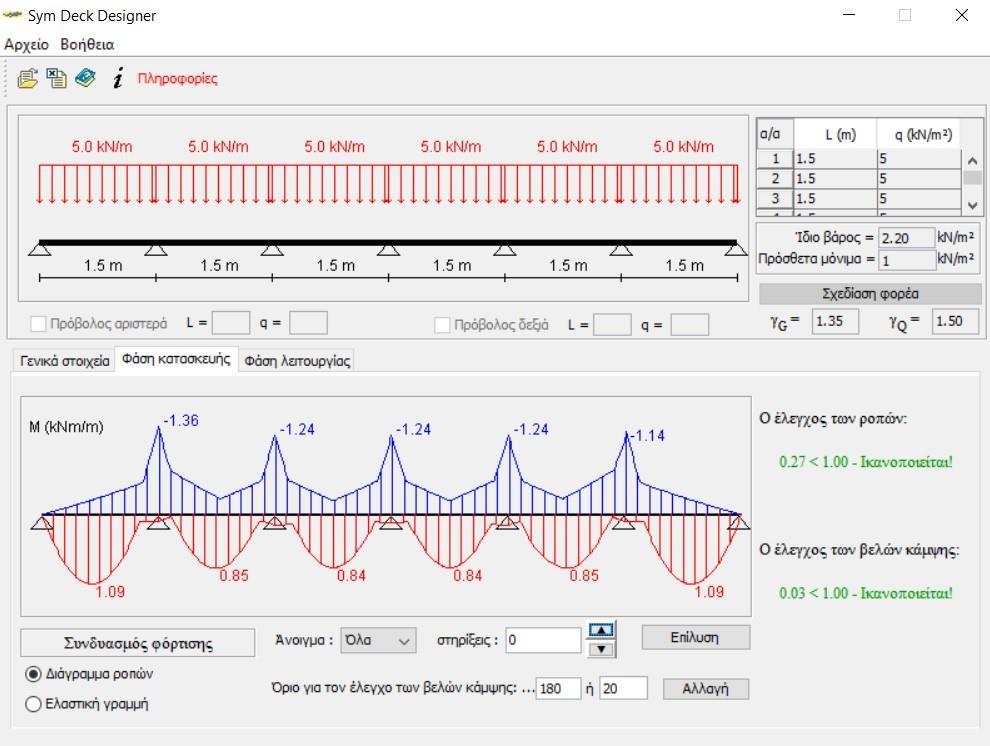Open the Πληροφορίες link
The width and height of the screenshot is (990, 746).
(177, 78)
